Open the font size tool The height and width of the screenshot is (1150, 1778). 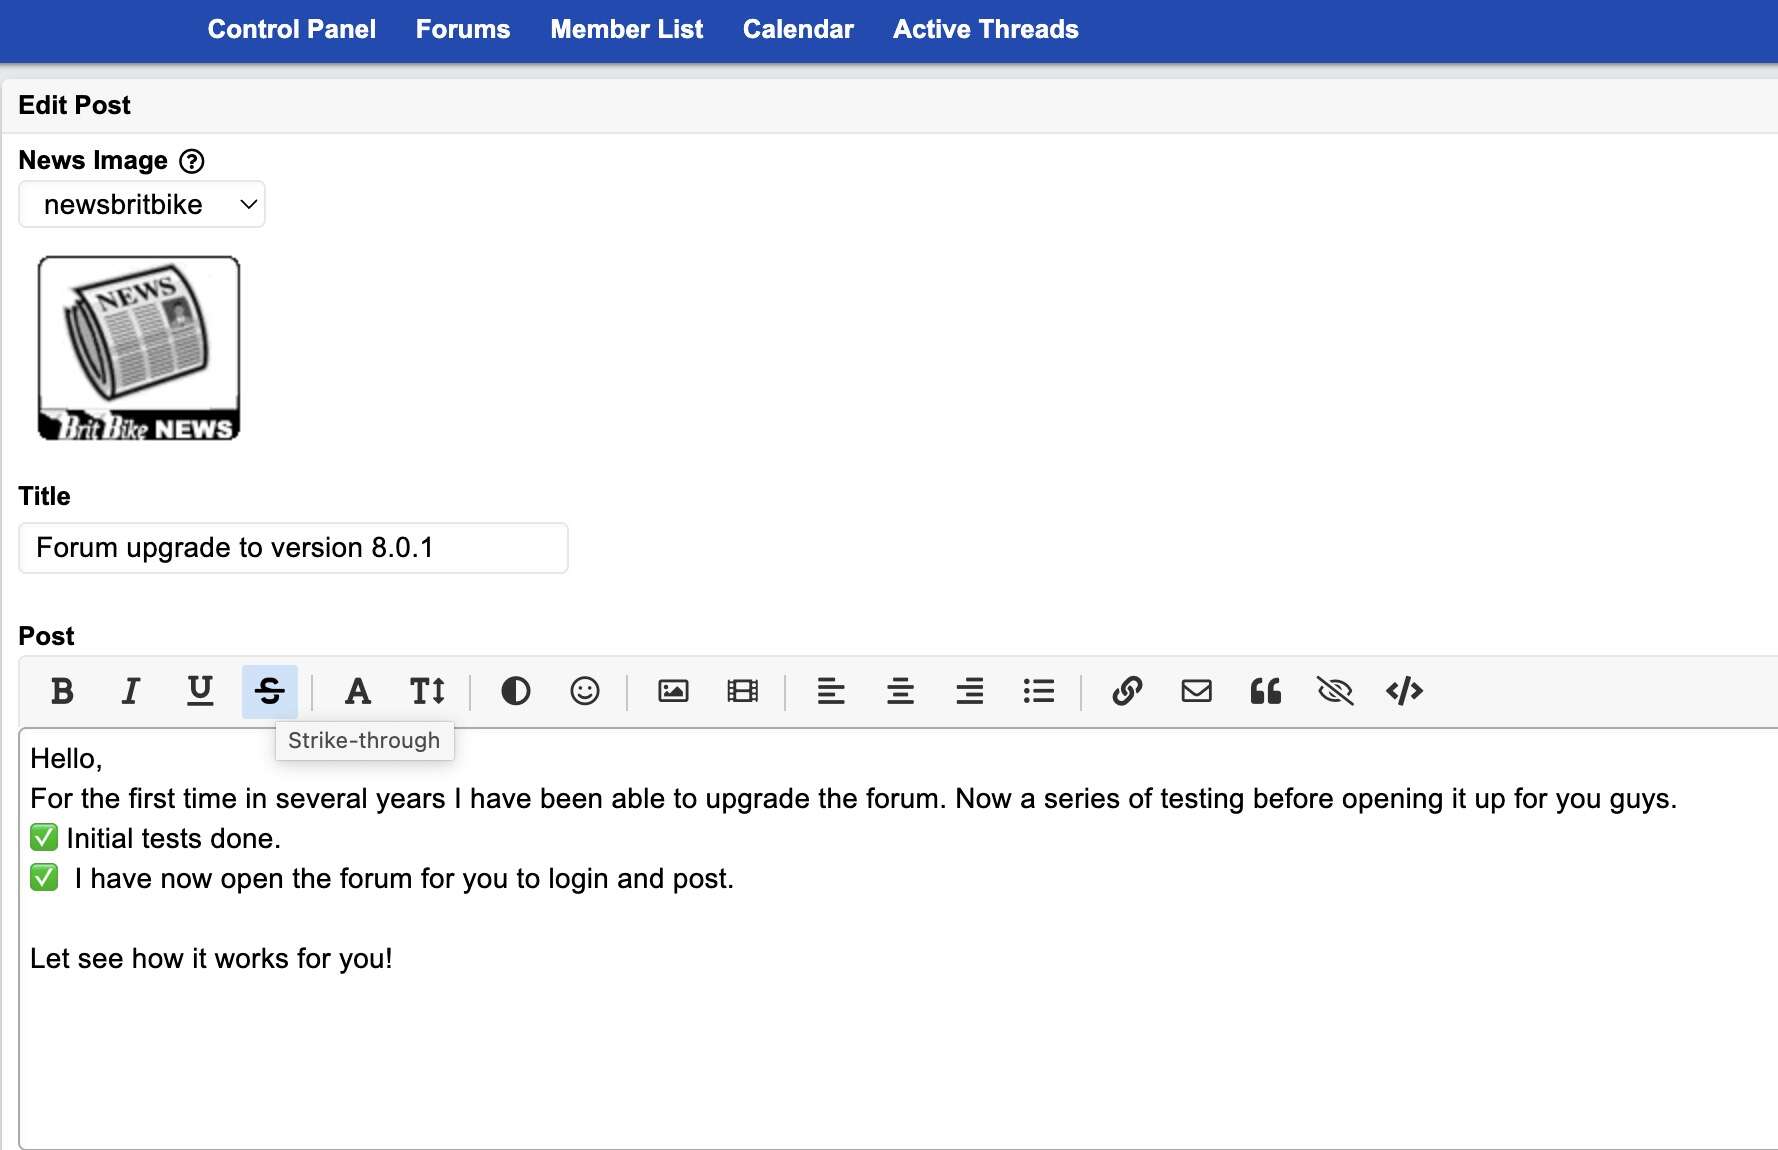(427, 691)
